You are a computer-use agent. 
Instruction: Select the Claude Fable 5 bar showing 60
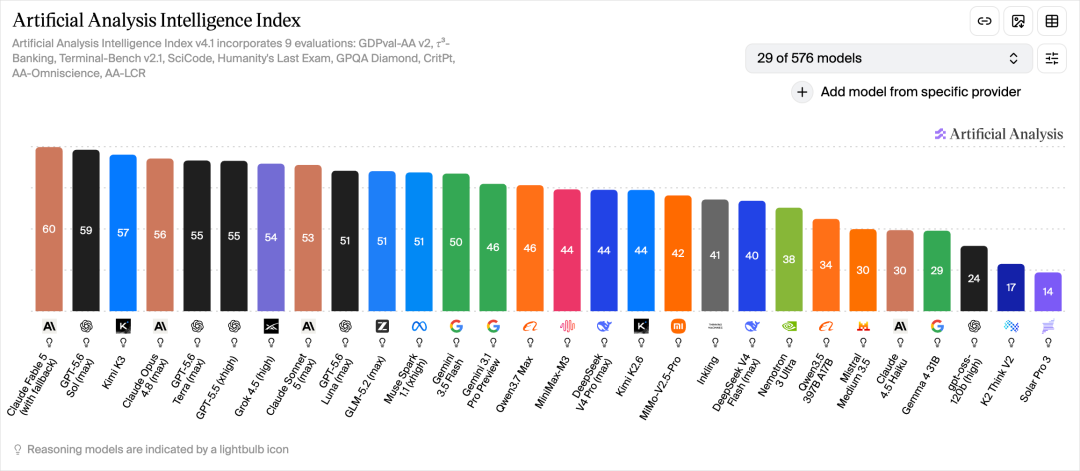click(x=49, y=229)
